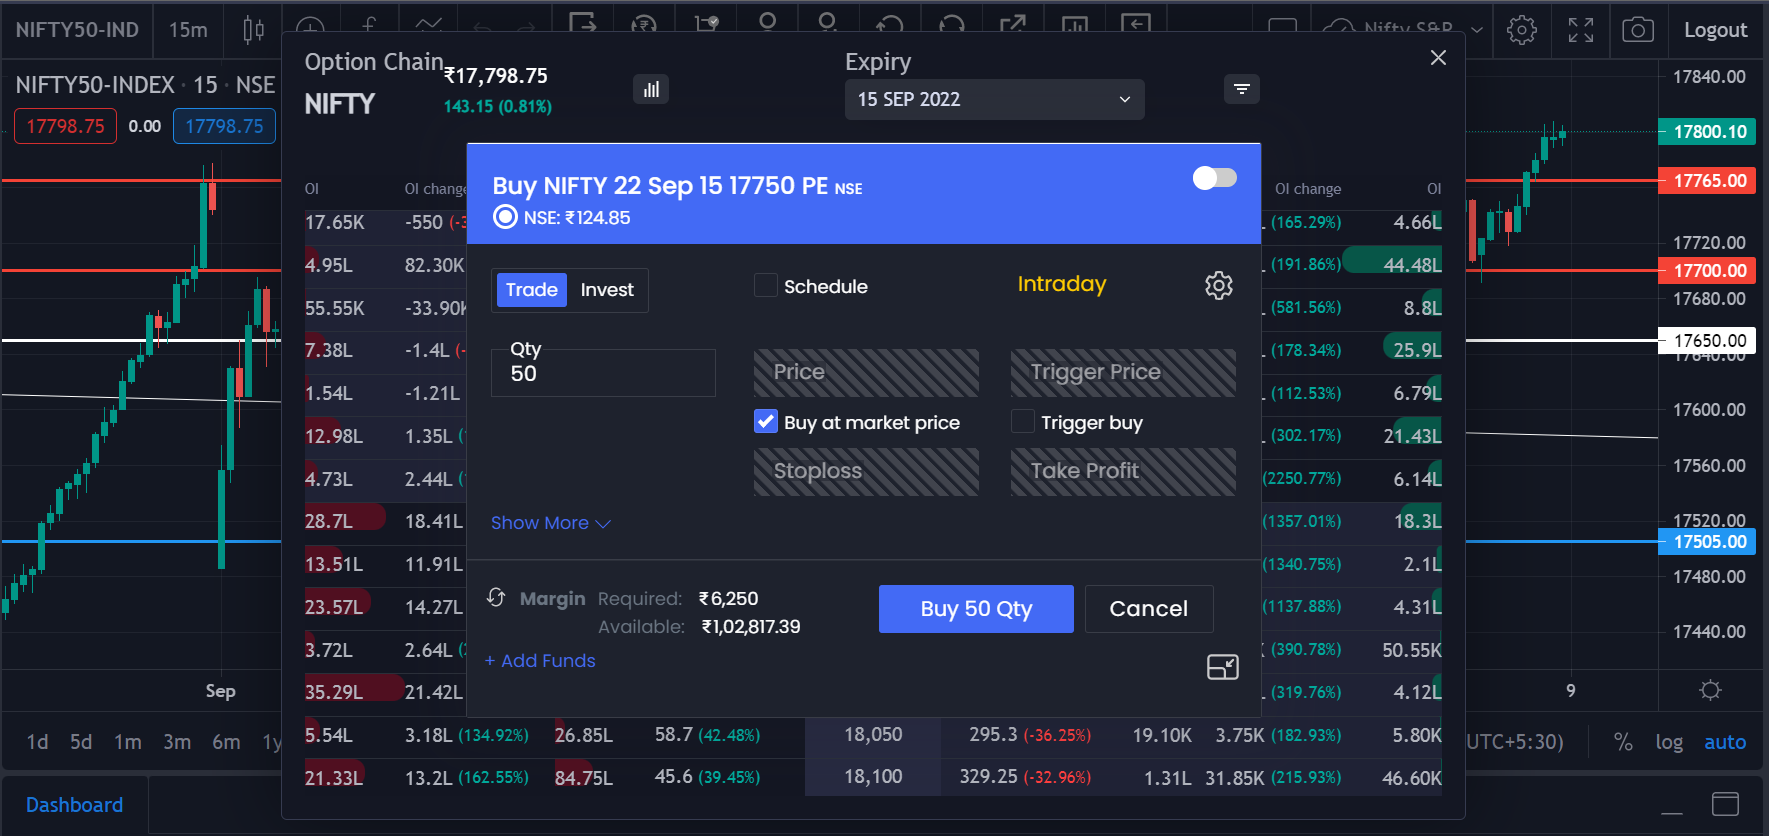Select the blue 17505.00 price line label
The width and height of the screenshot is (1769, 836).
point(1707,542)
